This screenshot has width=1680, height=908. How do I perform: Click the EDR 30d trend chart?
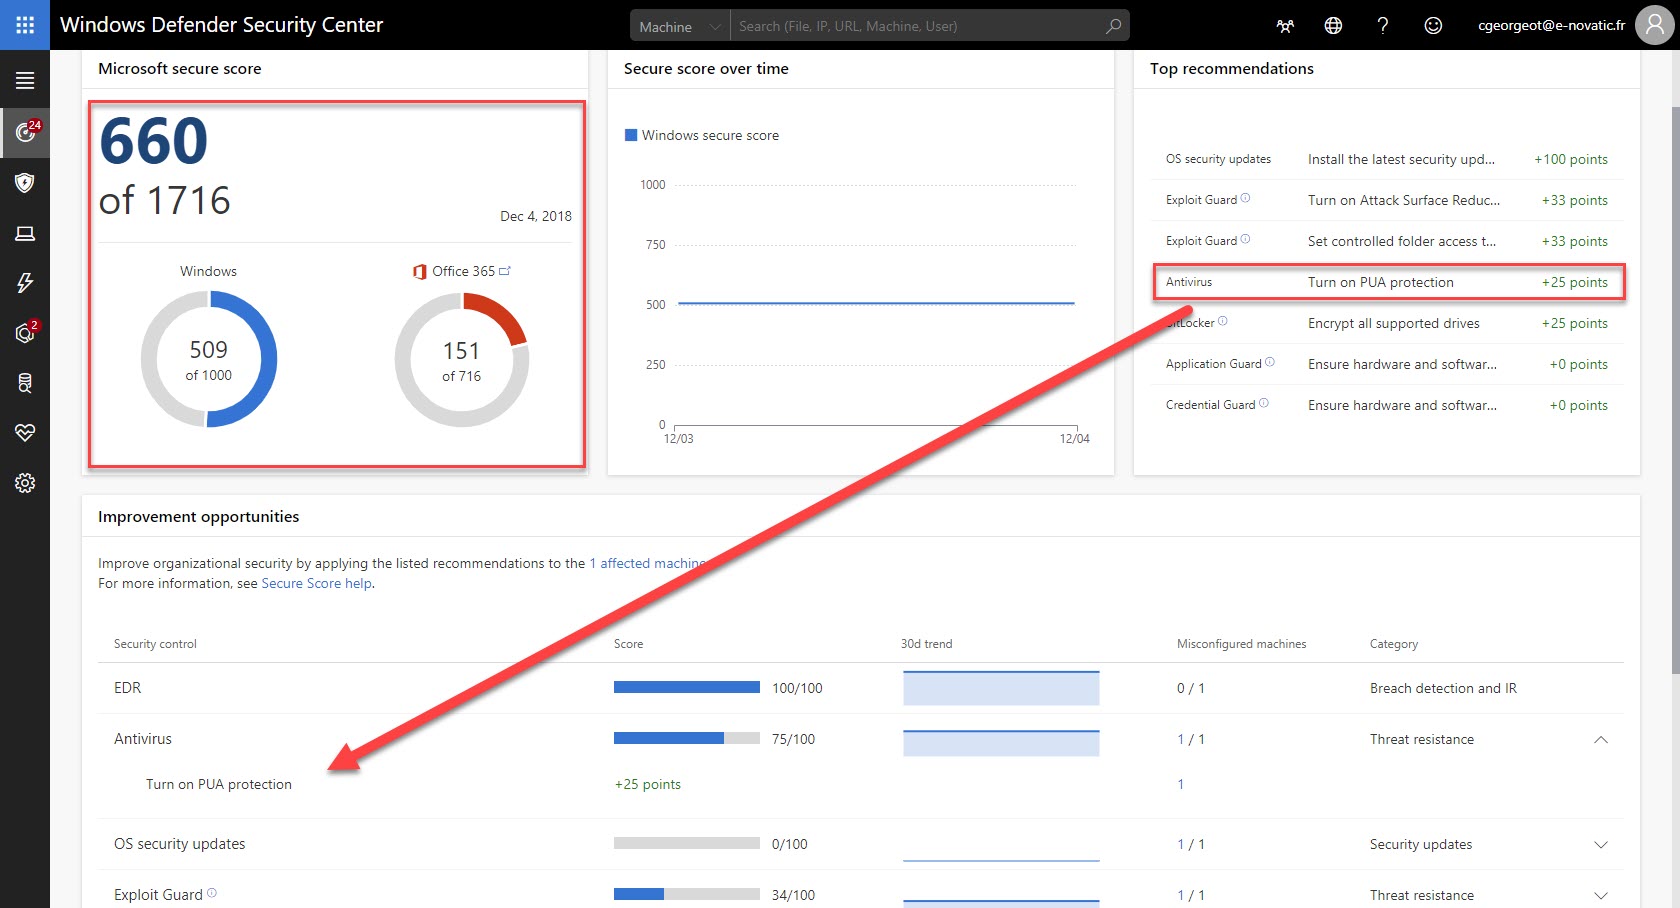1001,688
